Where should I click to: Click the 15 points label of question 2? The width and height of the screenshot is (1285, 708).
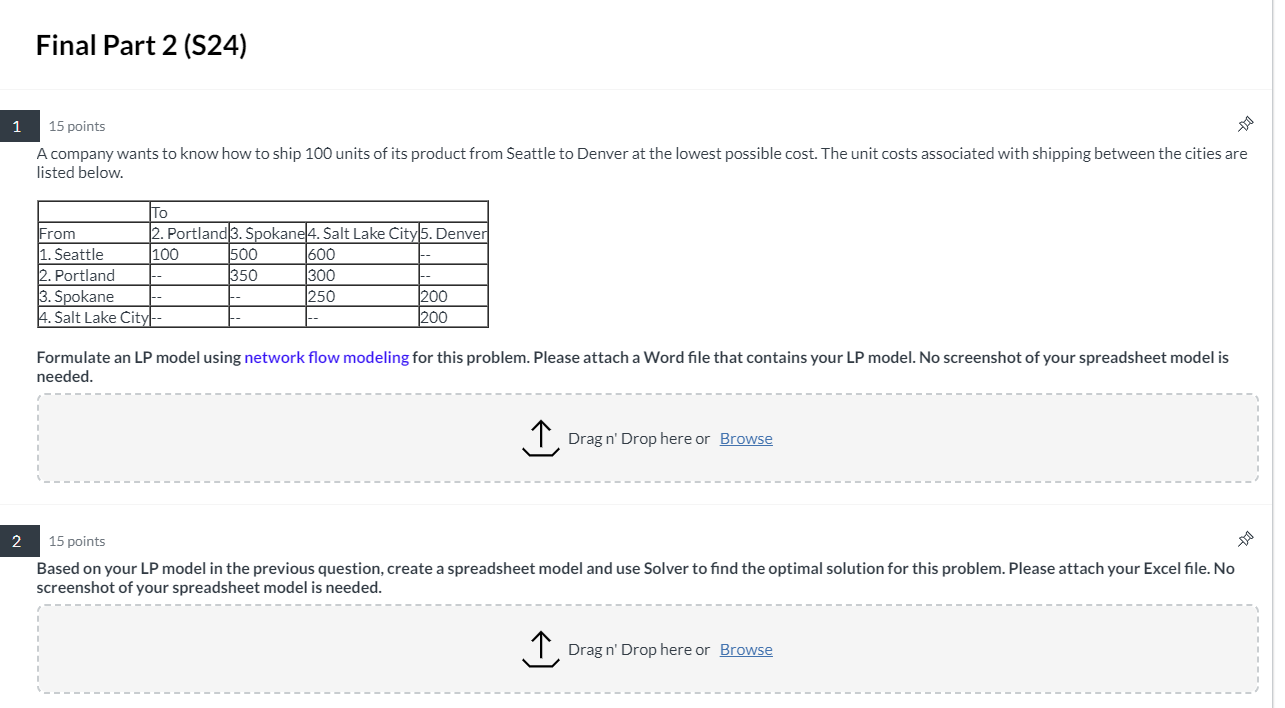pos(76,540)
